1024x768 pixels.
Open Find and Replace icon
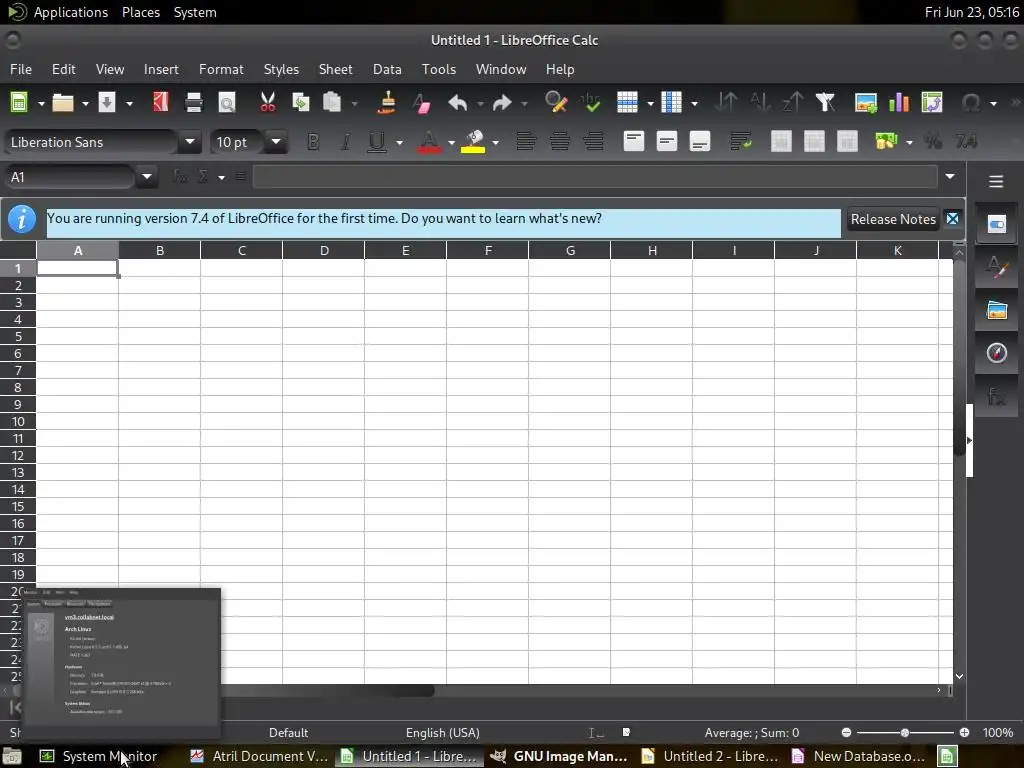[556, 103]
